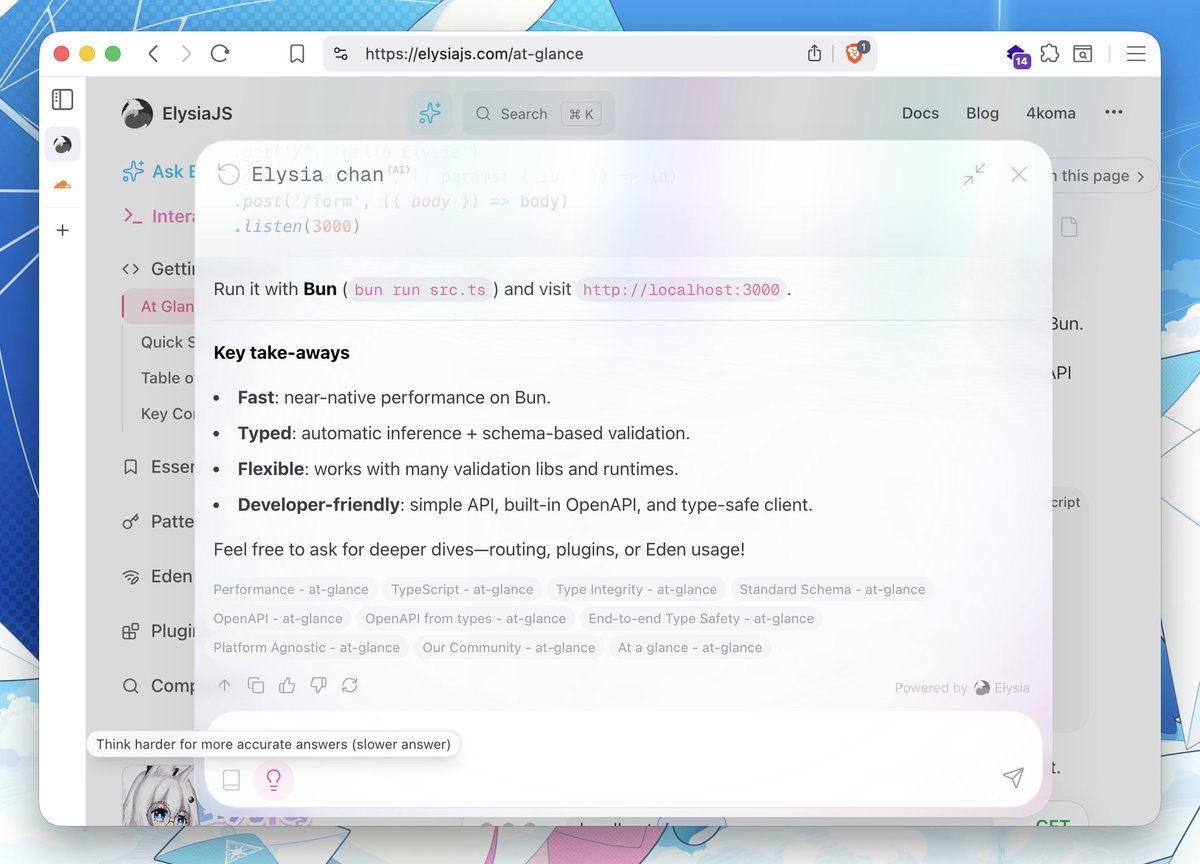The width and height of the screenshot is (1200, 864).
Task: Click the Powered by Elysia link
Action: pos(962,688)
